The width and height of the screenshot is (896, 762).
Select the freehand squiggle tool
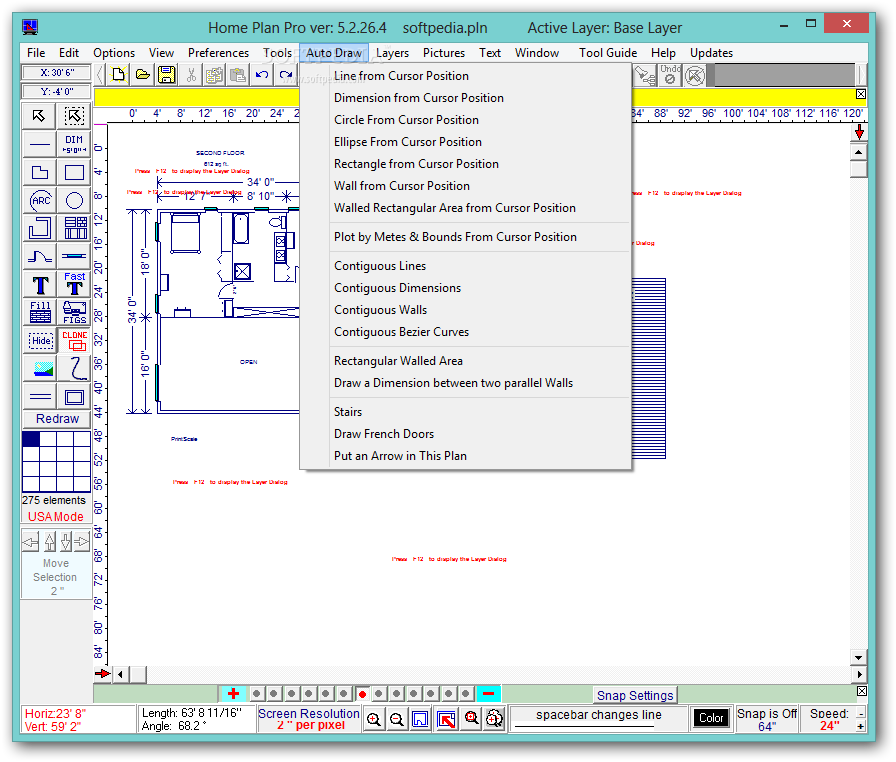coord(74,368)
